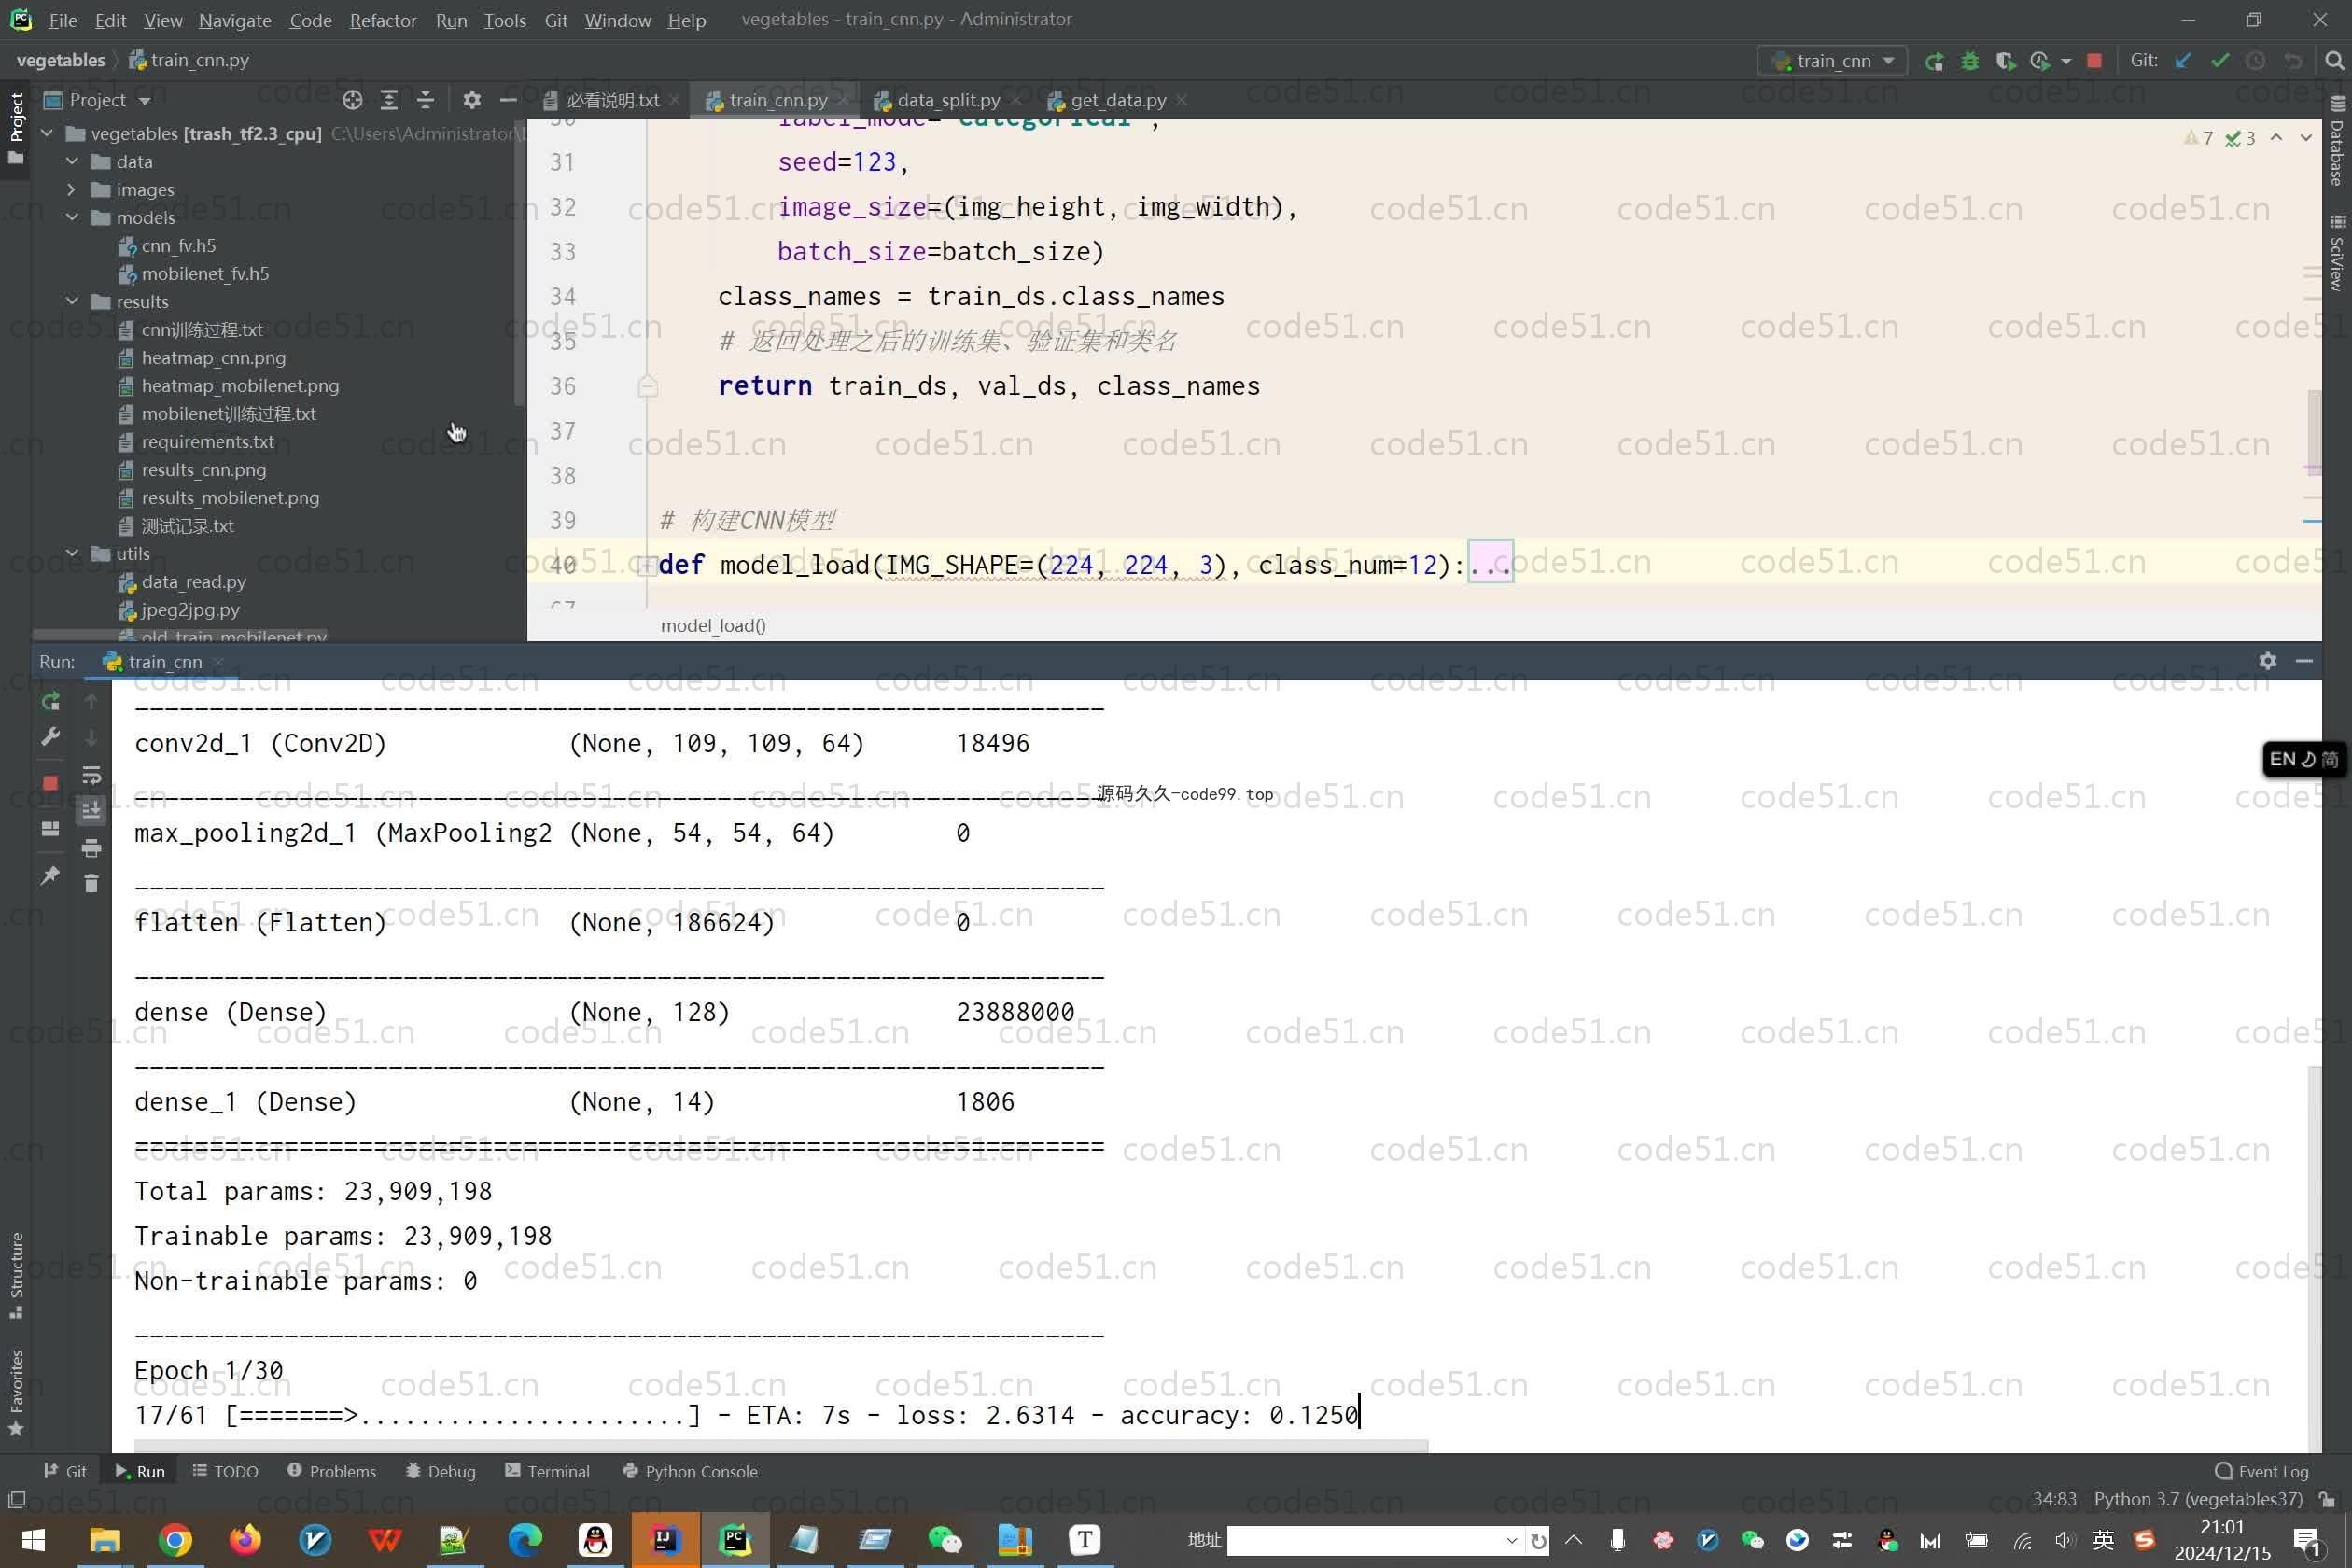Stop train_cnn using red toolbar square
The height and width of the screenshot is (1568, 2352).
(x=2094, y=61)
